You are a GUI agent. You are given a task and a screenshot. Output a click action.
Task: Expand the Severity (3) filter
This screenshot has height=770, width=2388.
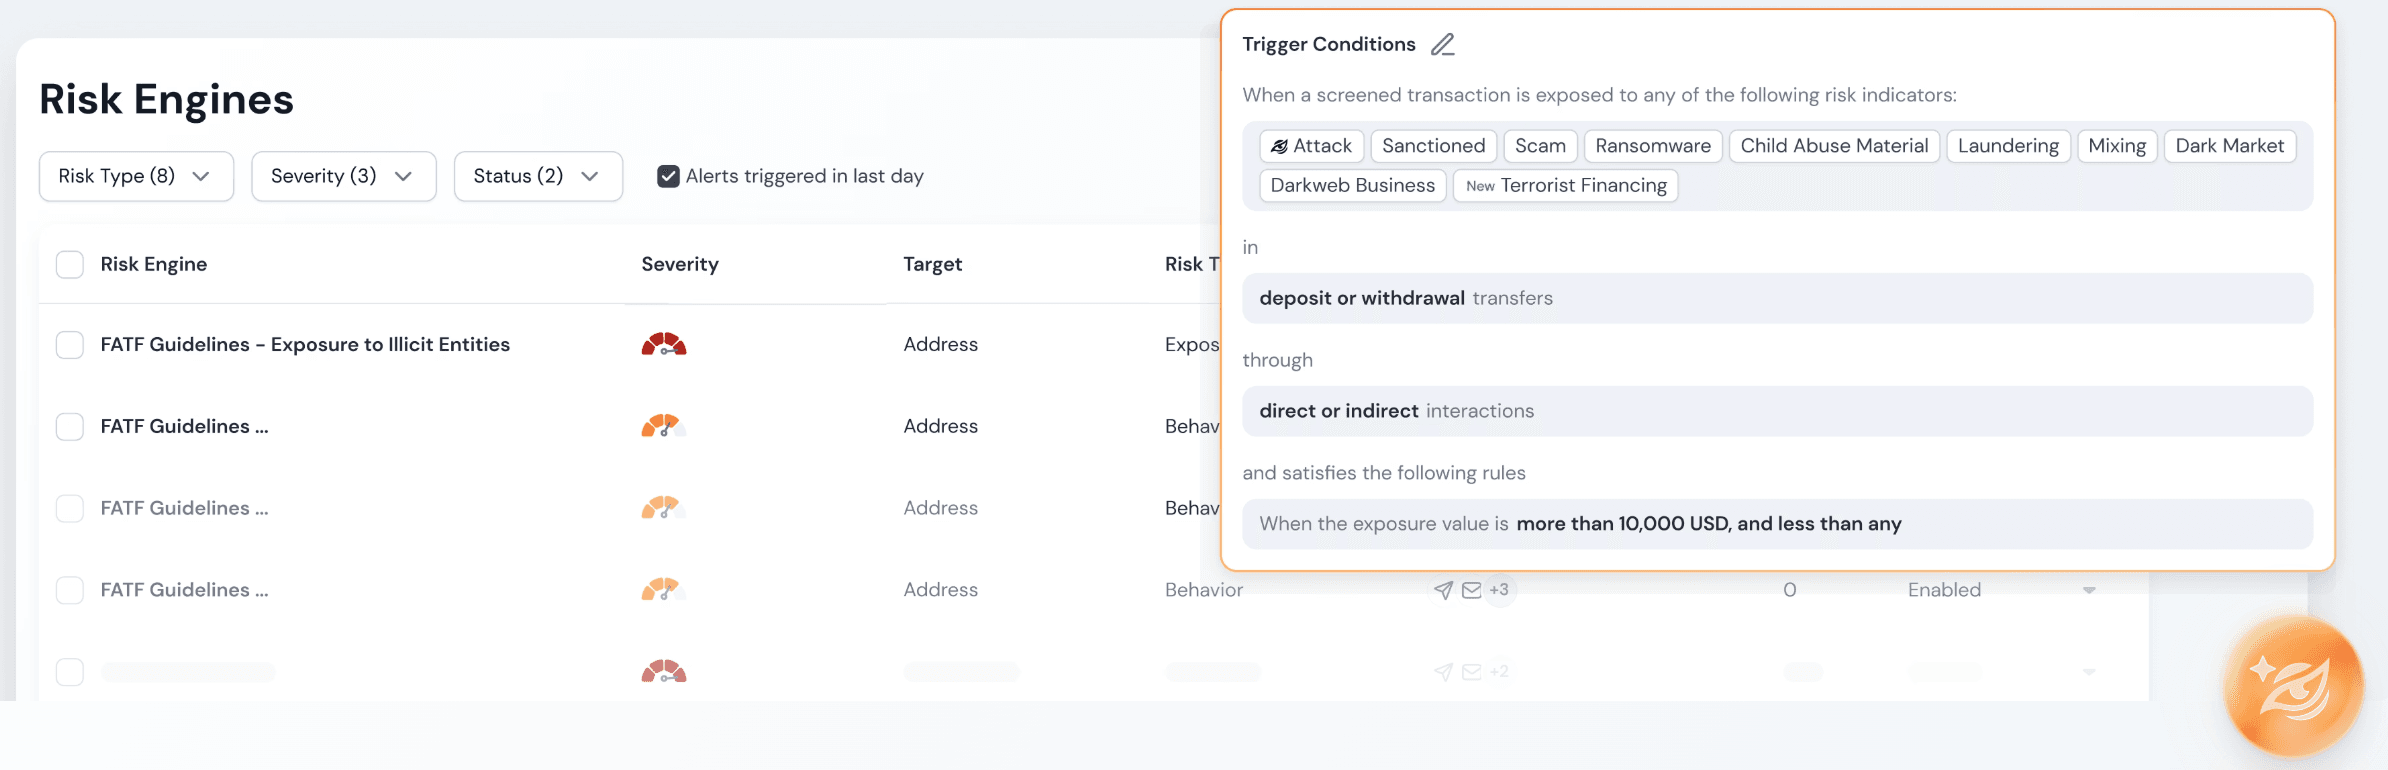[x=344, y=176]
